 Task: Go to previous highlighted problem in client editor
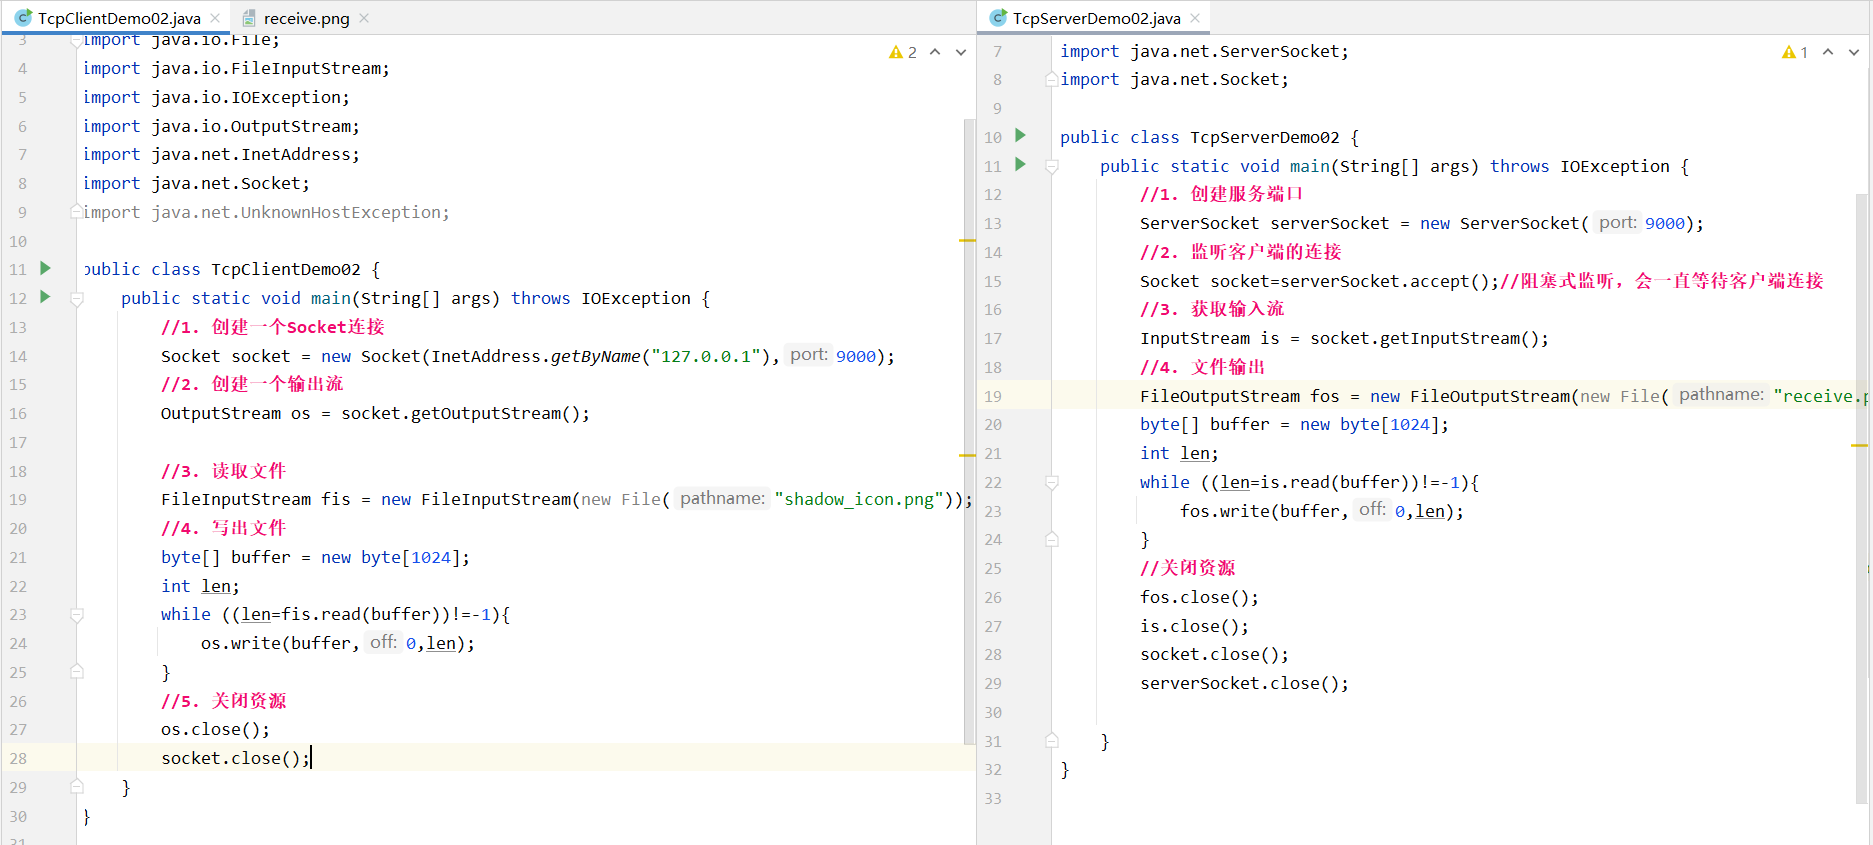point(935,52)
